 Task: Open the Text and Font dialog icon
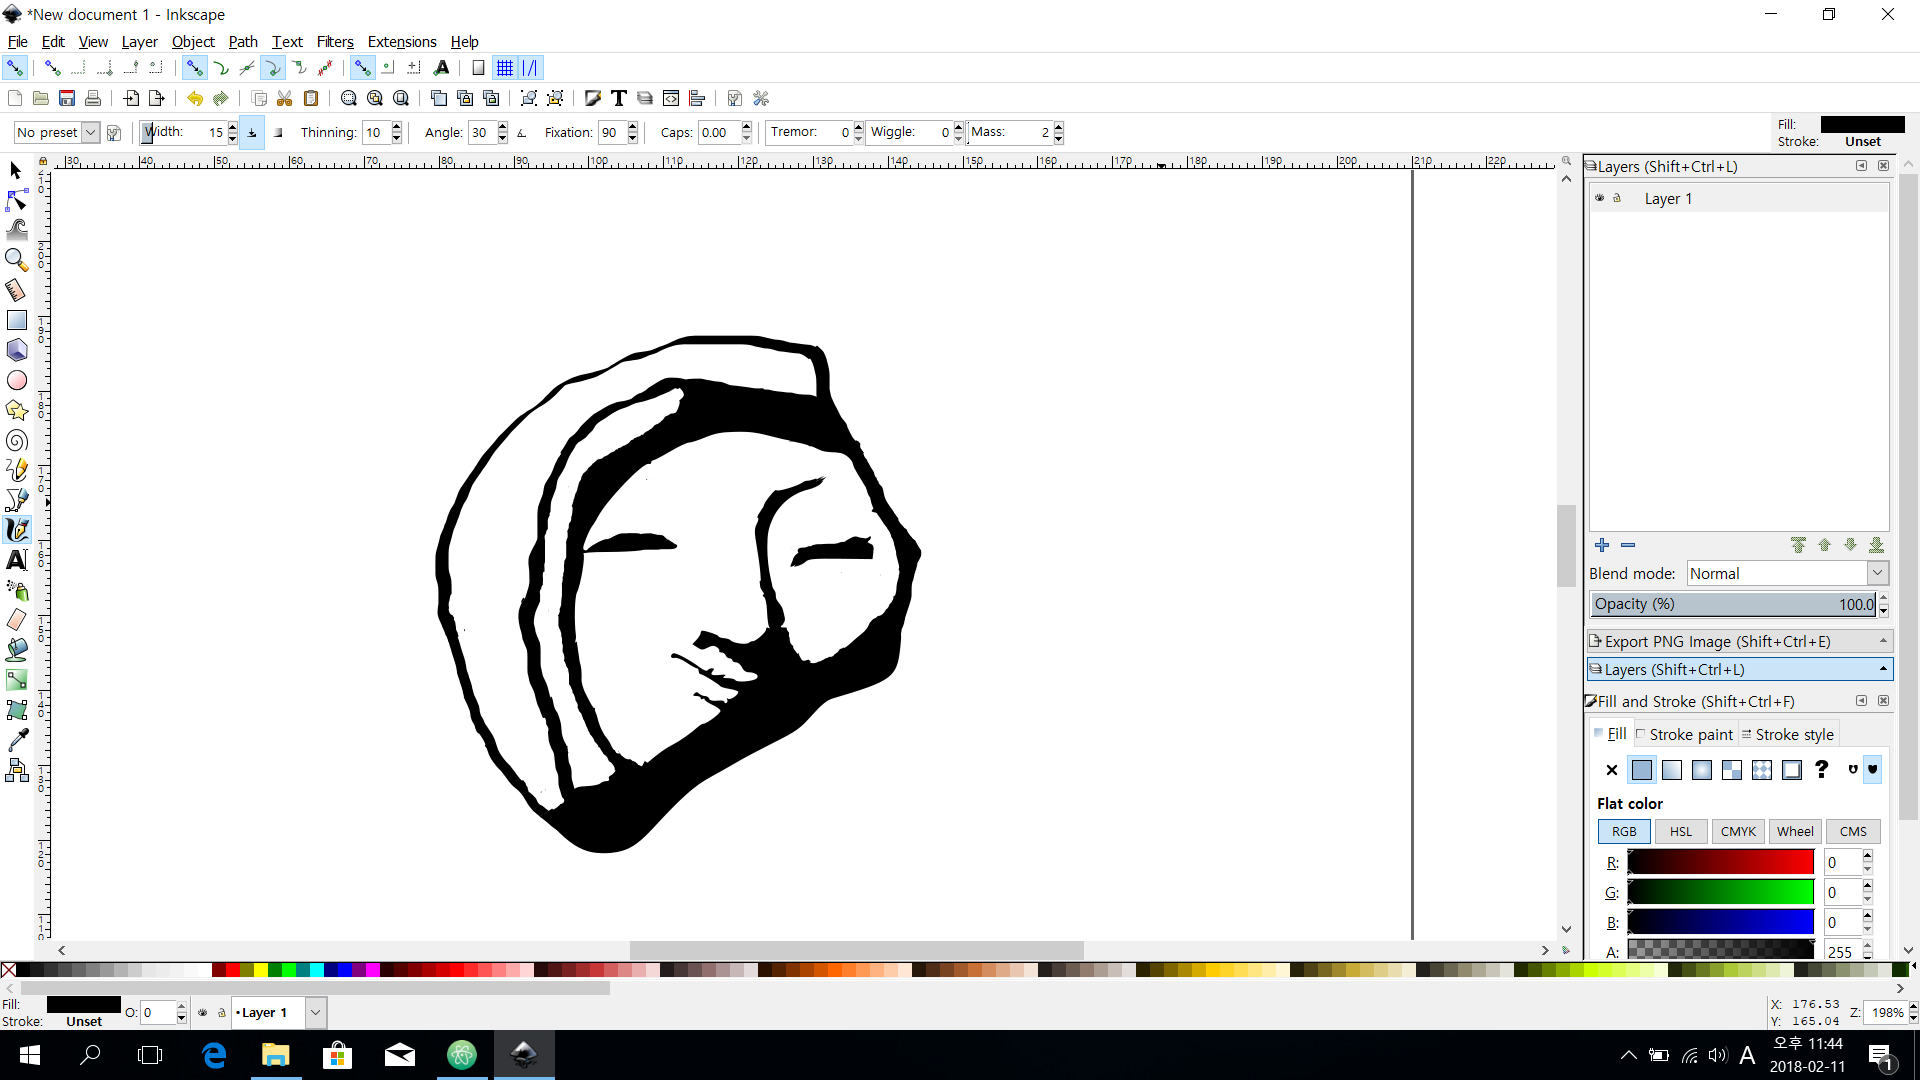pos(619,98)
